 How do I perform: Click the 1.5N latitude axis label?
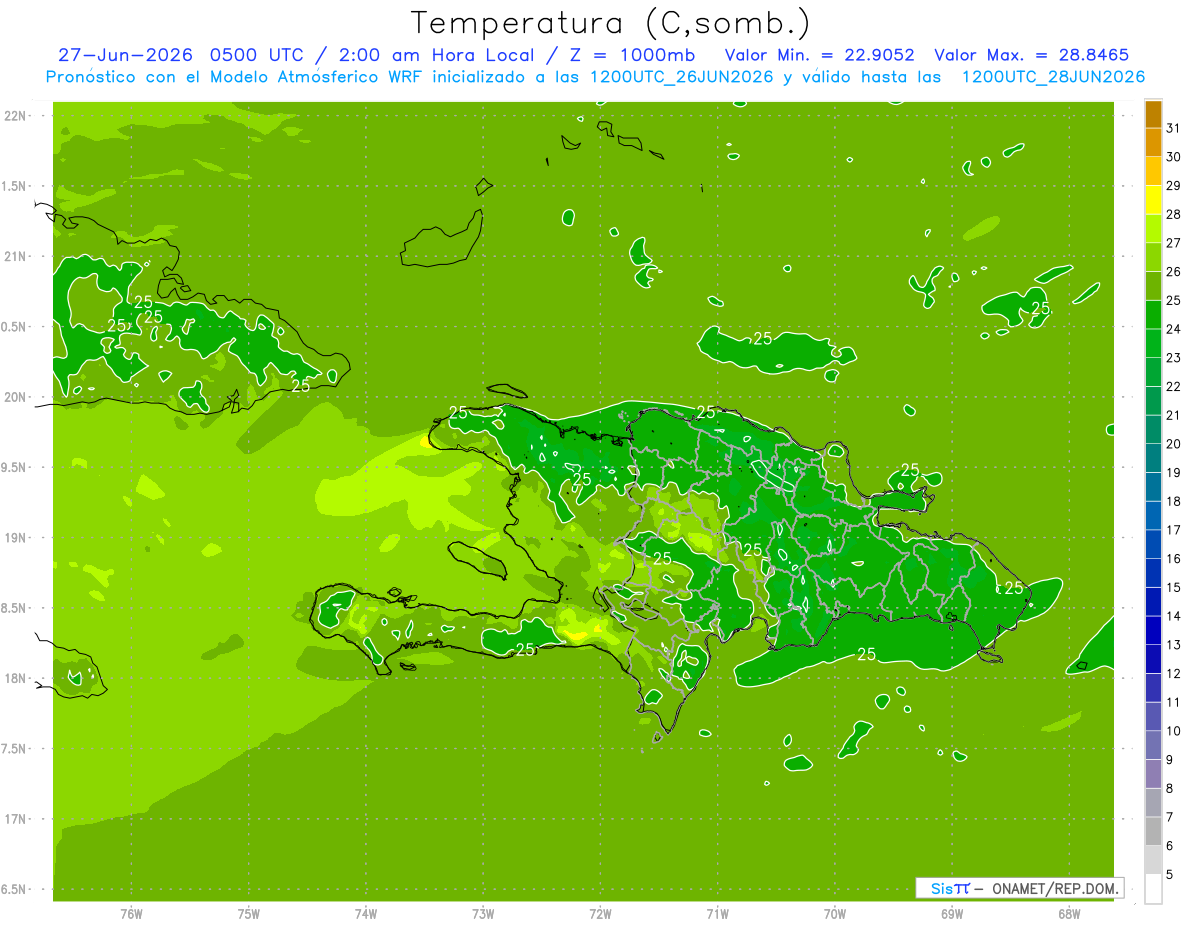click(x=14, y=186)
